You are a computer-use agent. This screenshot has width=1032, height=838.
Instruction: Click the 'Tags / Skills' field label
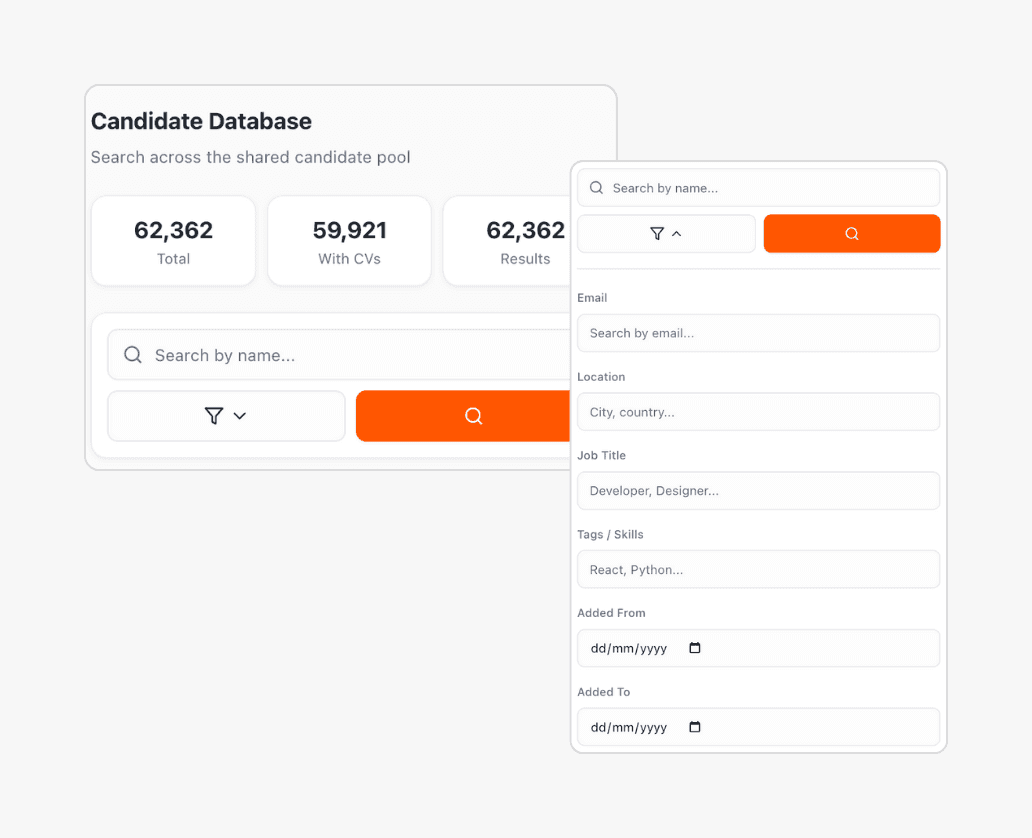tap(610, 534)
